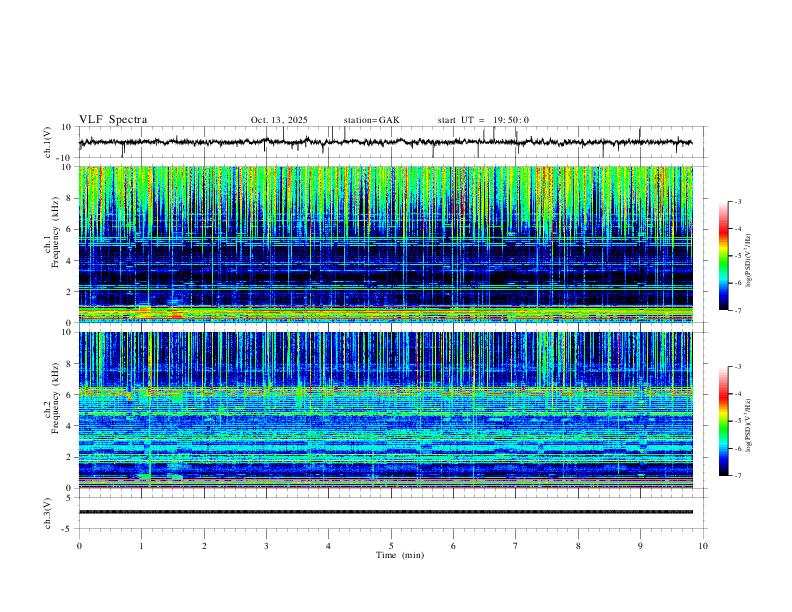792x612 pixels.
Task: Click the "station=GAK" header label
Action: click(x=371, y=120)
